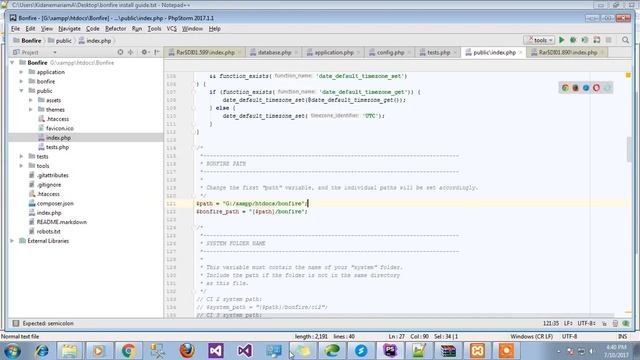Expand External Libraries node
640x360 pixels.
click(x=12, y=241)
